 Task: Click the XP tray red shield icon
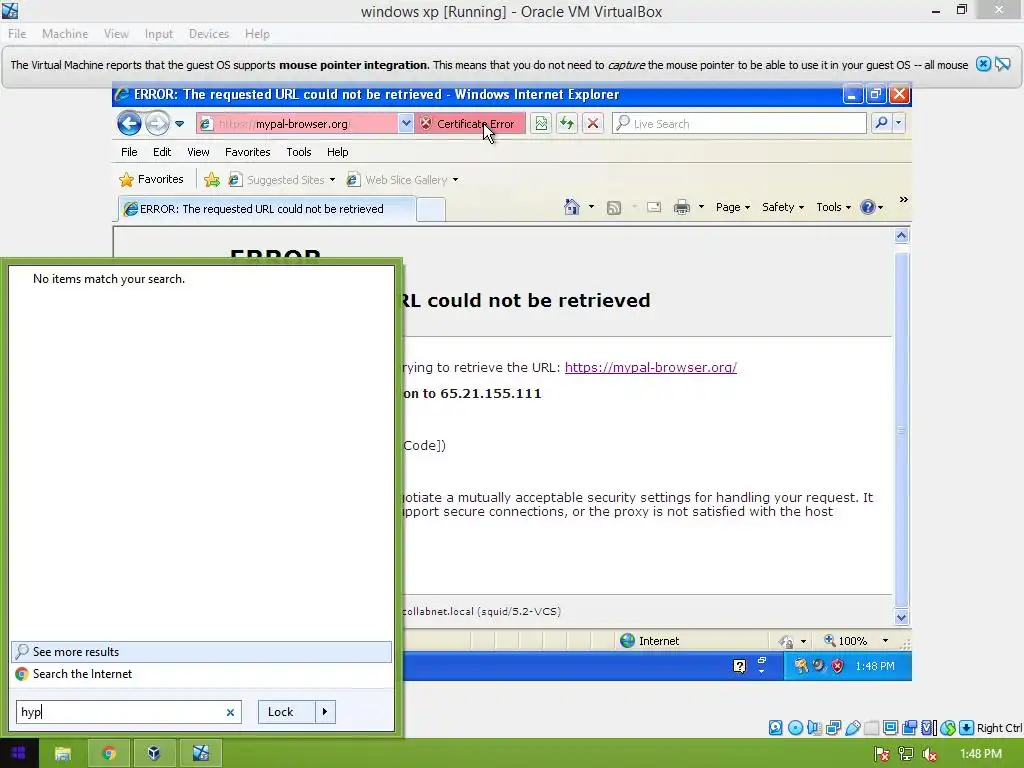point(838,666)
